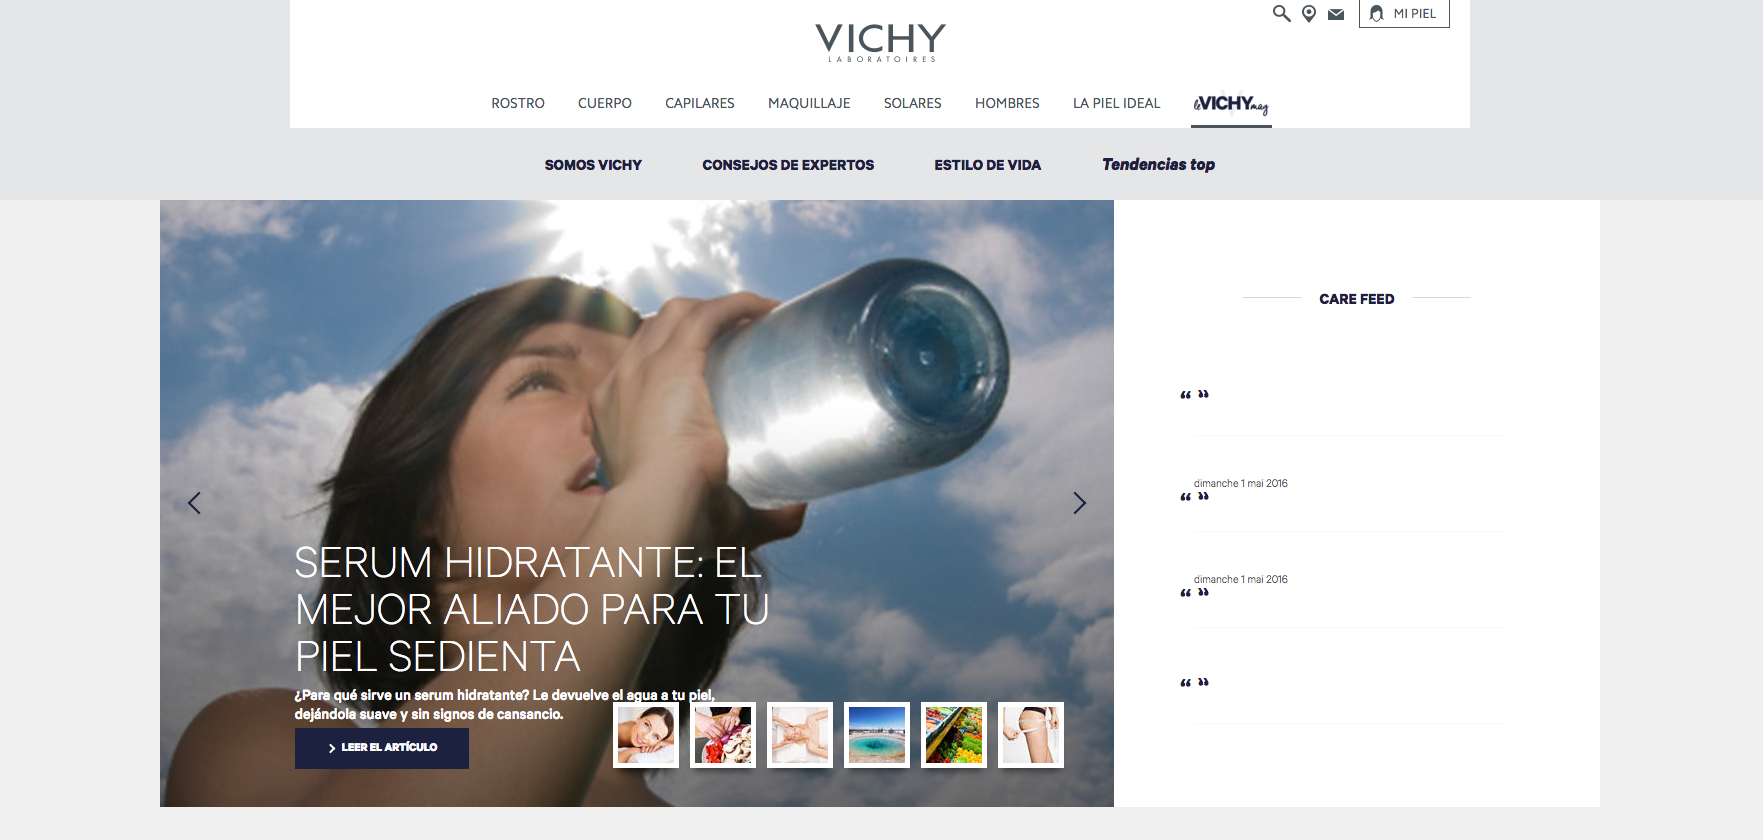Open the envelope contact icon
Image resolution: width=1763 pixels, height=840 pixels.
[1336, 14]
